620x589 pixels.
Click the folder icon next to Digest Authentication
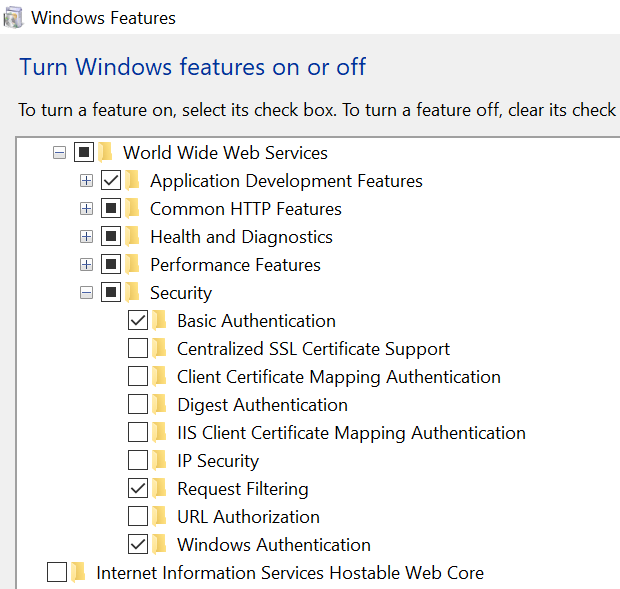pyautogui.click(x=159, y=405)
